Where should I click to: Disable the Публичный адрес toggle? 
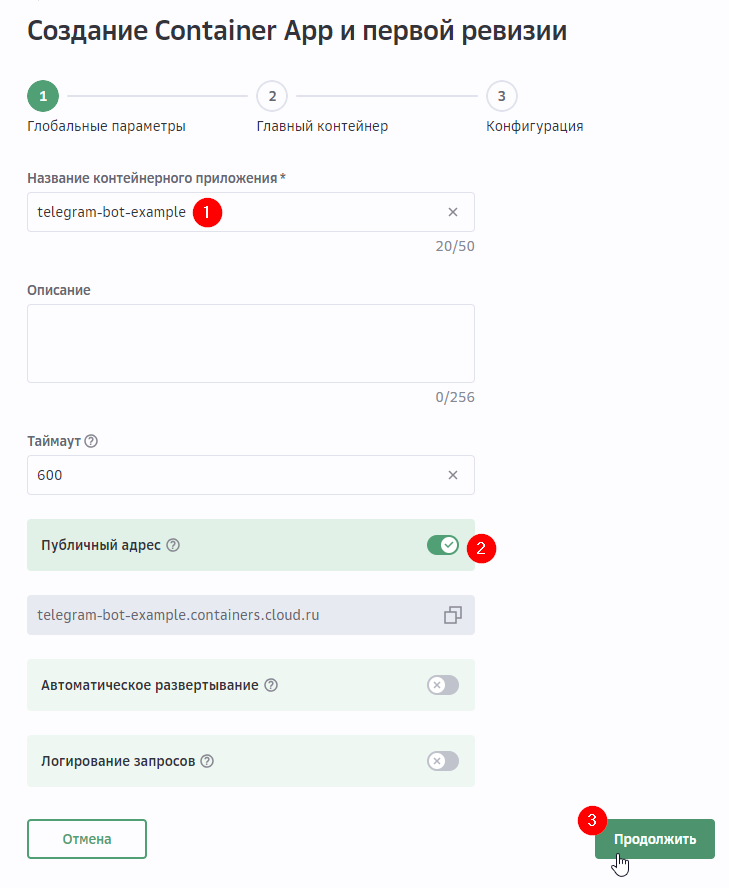coord(443,545)
